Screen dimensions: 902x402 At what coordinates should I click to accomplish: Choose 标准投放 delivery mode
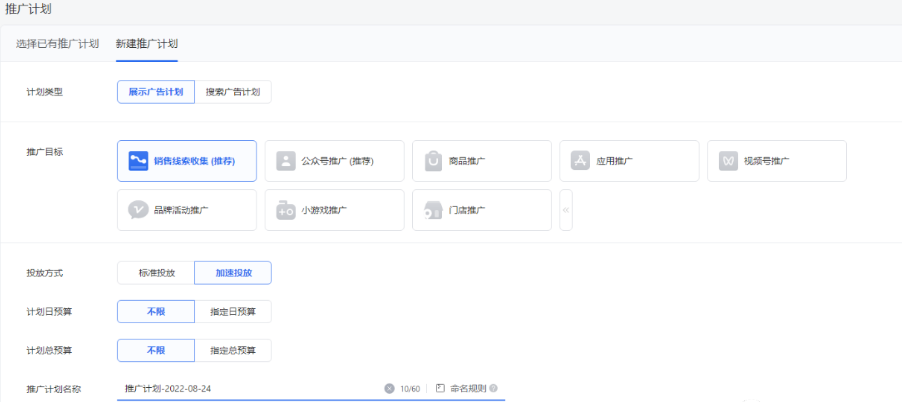(156, 273)
